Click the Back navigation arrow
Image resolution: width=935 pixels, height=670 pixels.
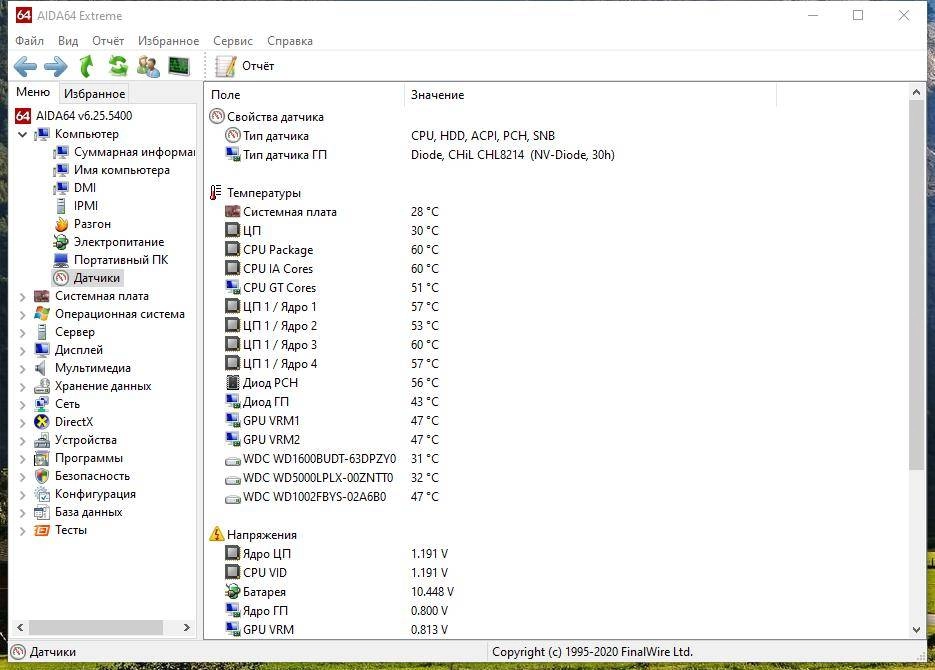click(25, 66)
